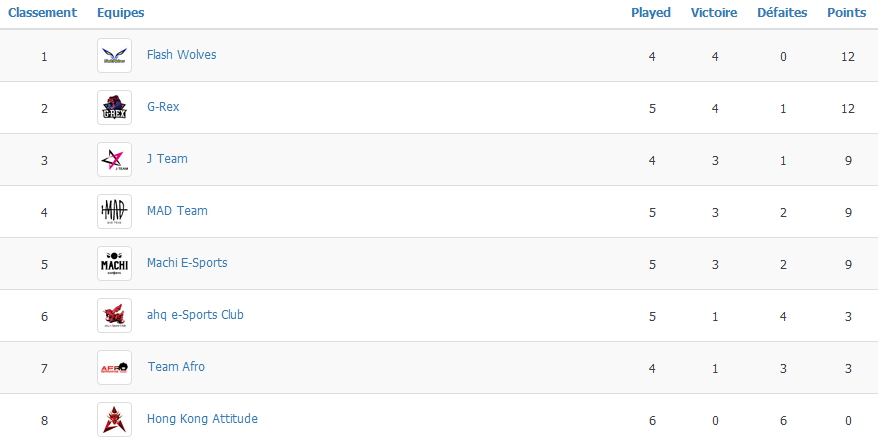This screenshot has height=447, width=882.
Task: Open the G-Rex team link
Action: [x=163, y=107]
